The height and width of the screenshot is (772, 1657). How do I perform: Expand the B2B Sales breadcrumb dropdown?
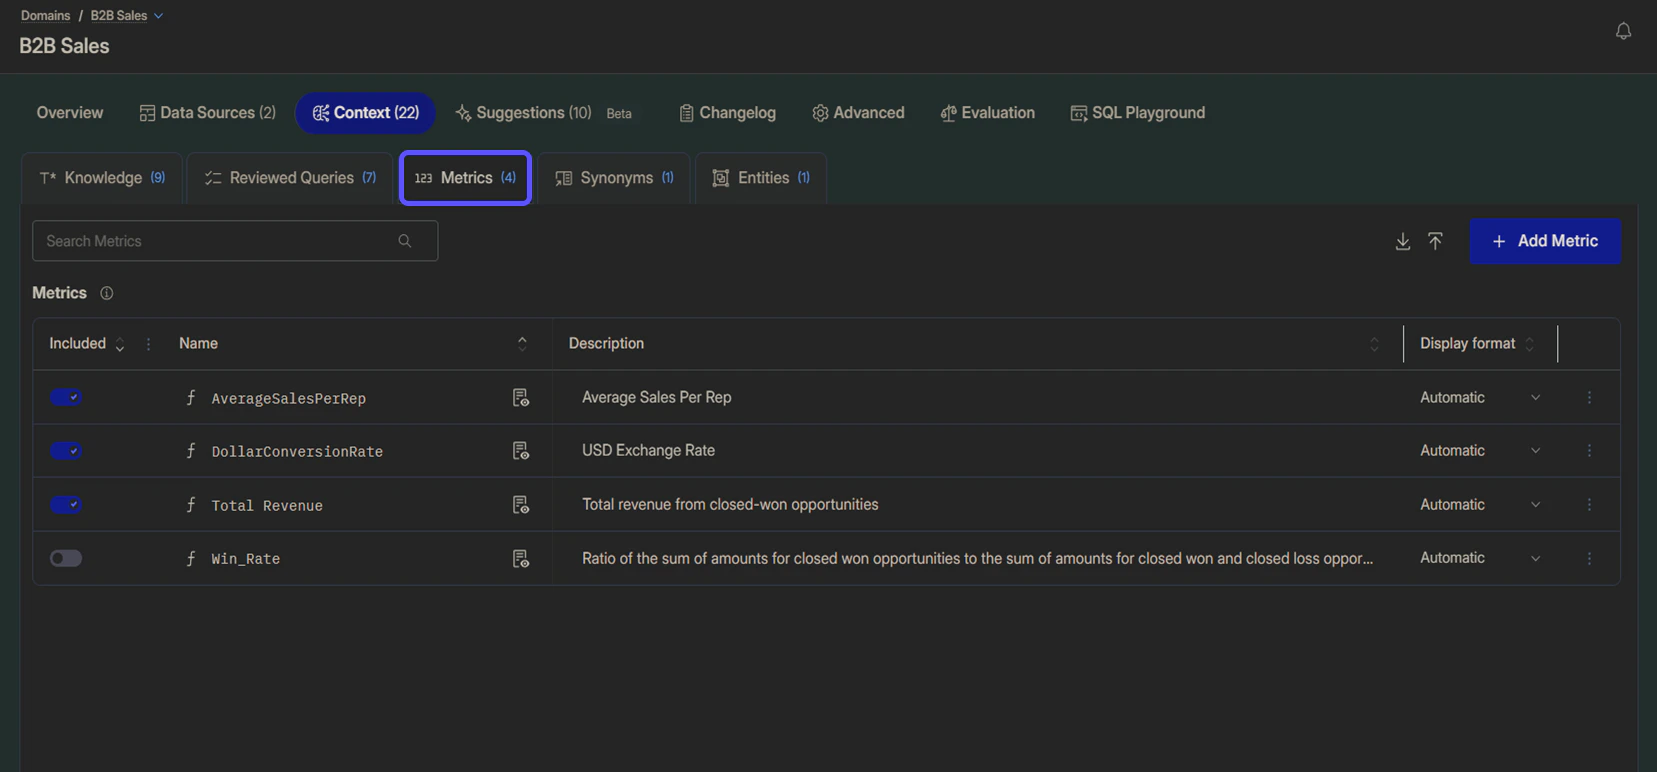click(x=158, y=16)
